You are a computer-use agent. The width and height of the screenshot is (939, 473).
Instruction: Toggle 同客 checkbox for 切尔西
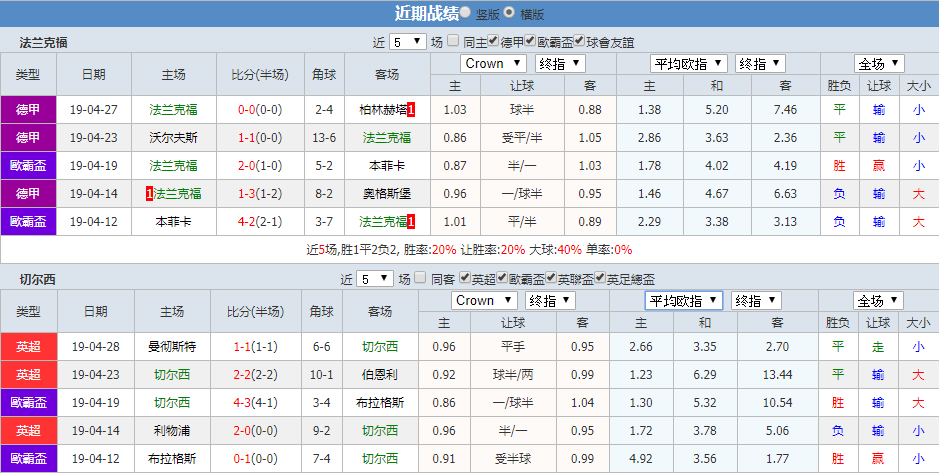420,277
